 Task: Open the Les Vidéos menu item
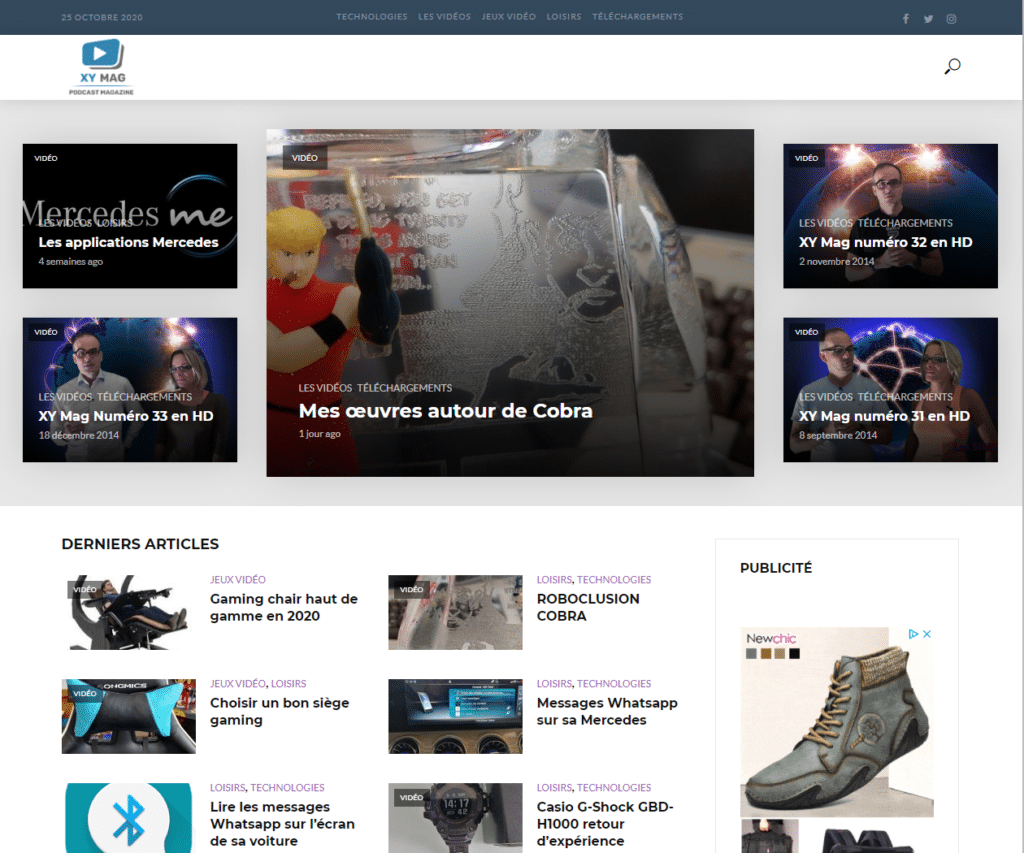[444, 17]
